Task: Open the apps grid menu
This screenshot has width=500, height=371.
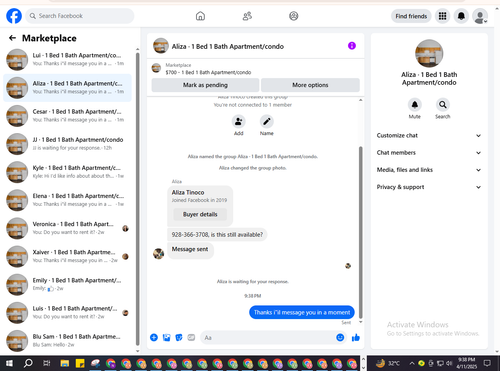Action: click(x=442, y=16)
